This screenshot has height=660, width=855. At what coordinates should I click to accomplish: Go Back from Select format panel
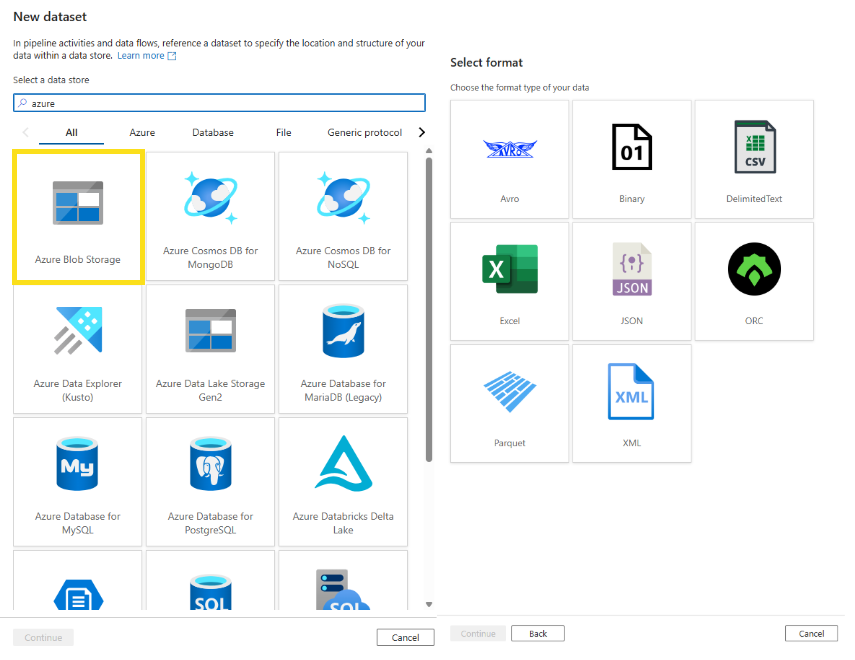click(x=538, y=633)
